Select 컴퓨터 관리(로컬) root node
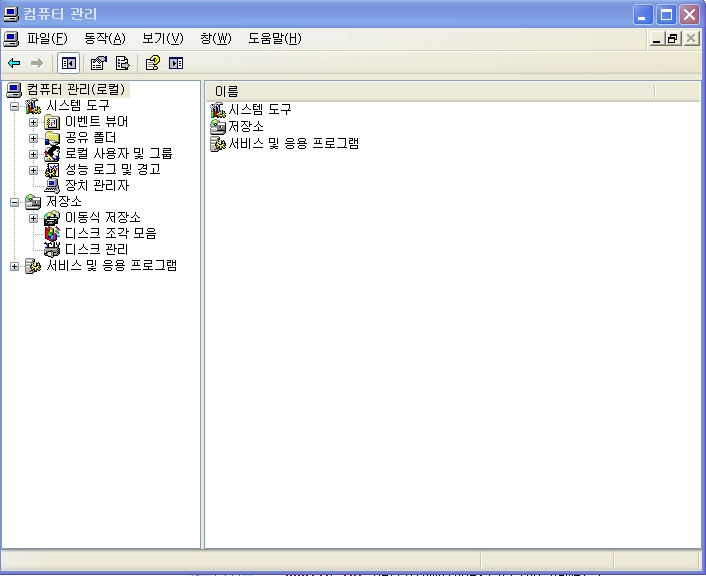Image resolution: width=706 pixels, height=576 pixels. (x=76, y=89)
